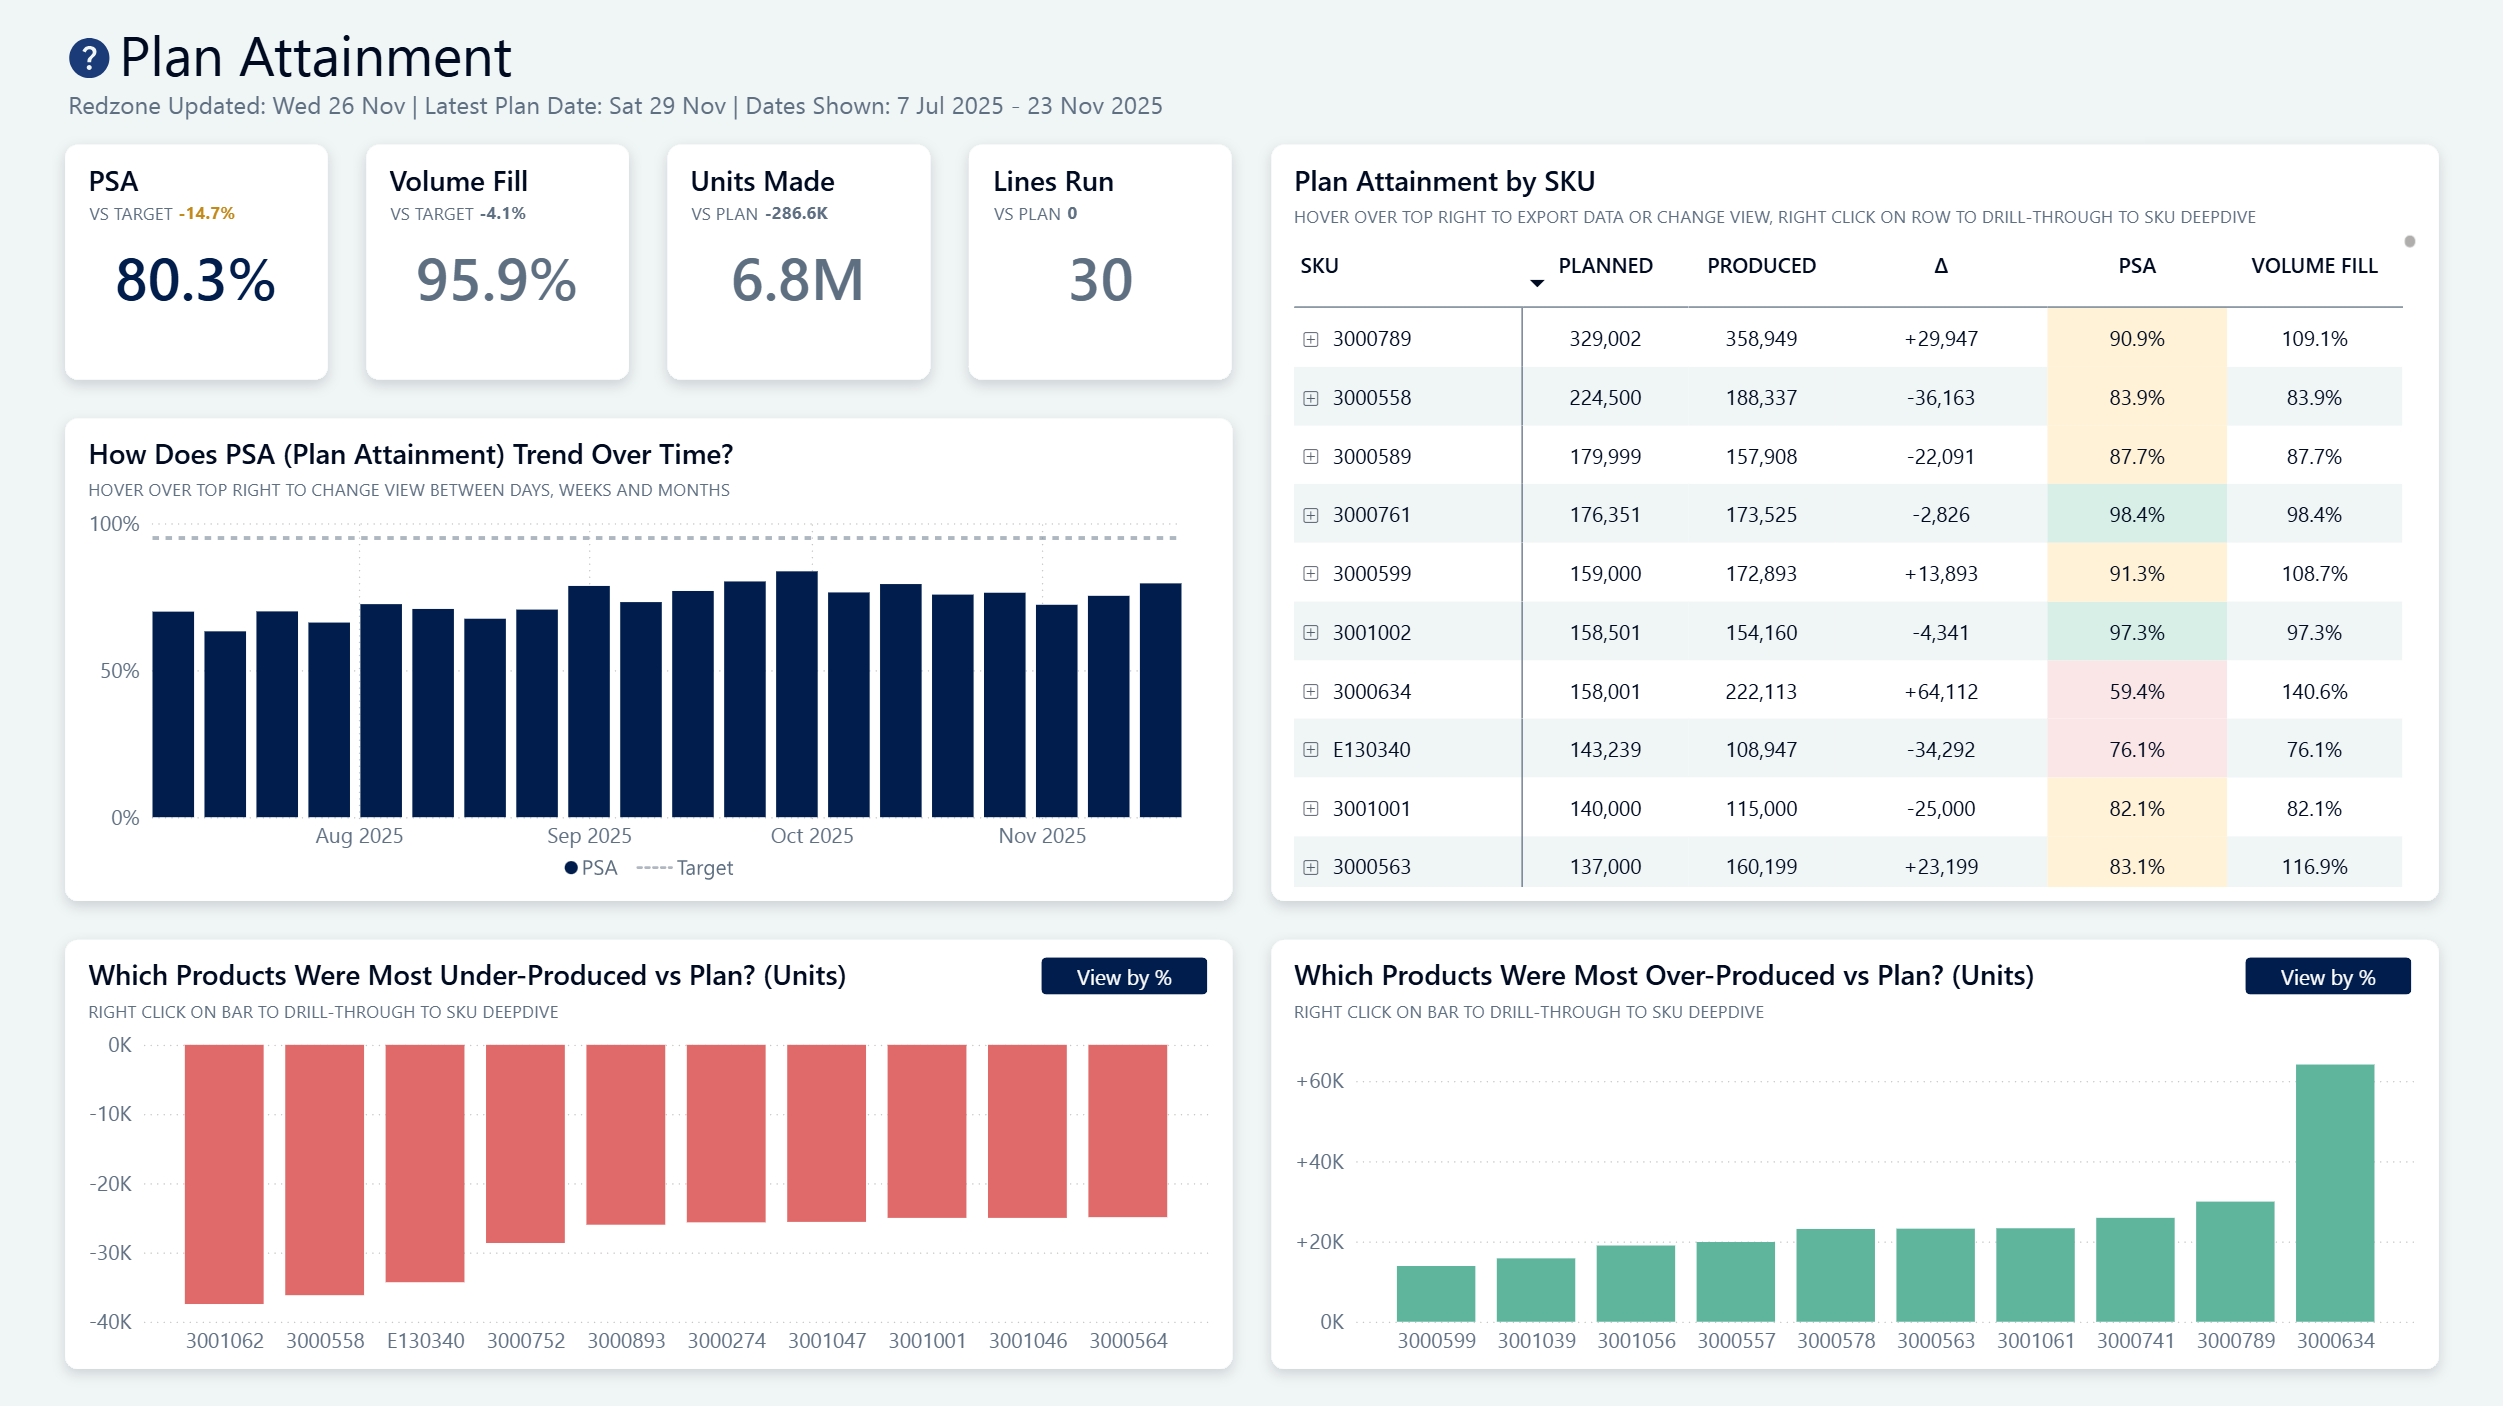Sort the table by the PSA column header

2136,266
